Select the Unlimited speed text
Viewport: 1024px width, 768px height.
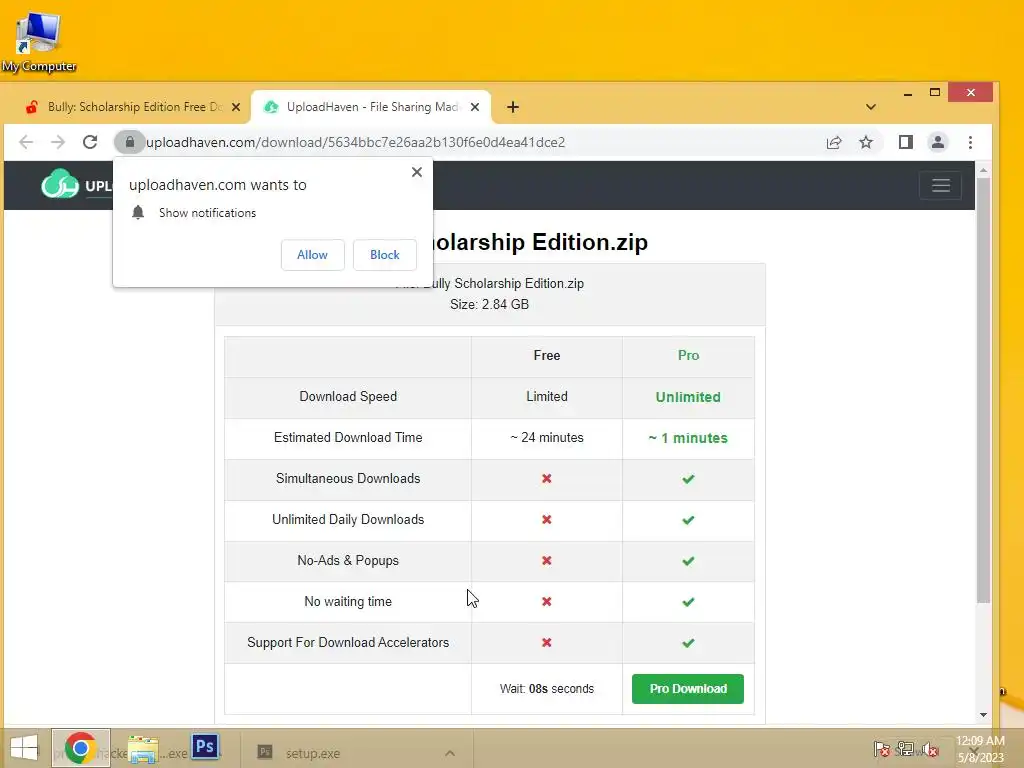tap(688, 397)
